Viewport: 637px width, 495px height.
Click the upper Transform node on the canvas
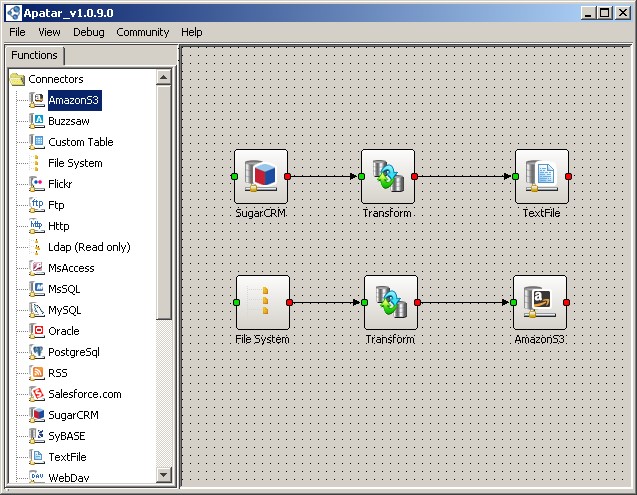click(388, 176)
